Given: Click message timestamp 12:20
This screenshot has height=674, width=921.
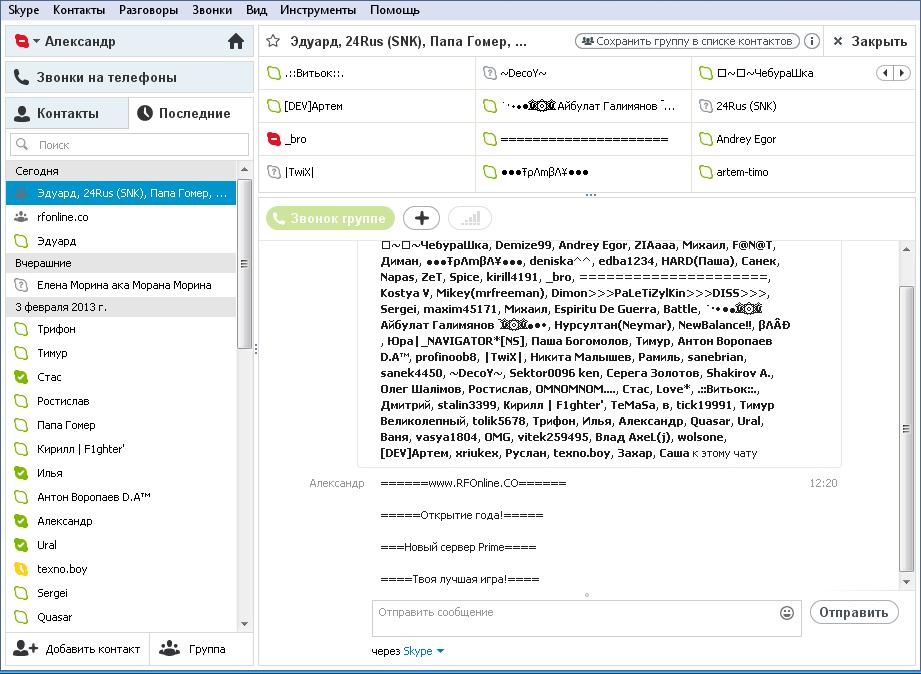Looking at the screenshot, I should pyautogui.click(x=823, y=483).
